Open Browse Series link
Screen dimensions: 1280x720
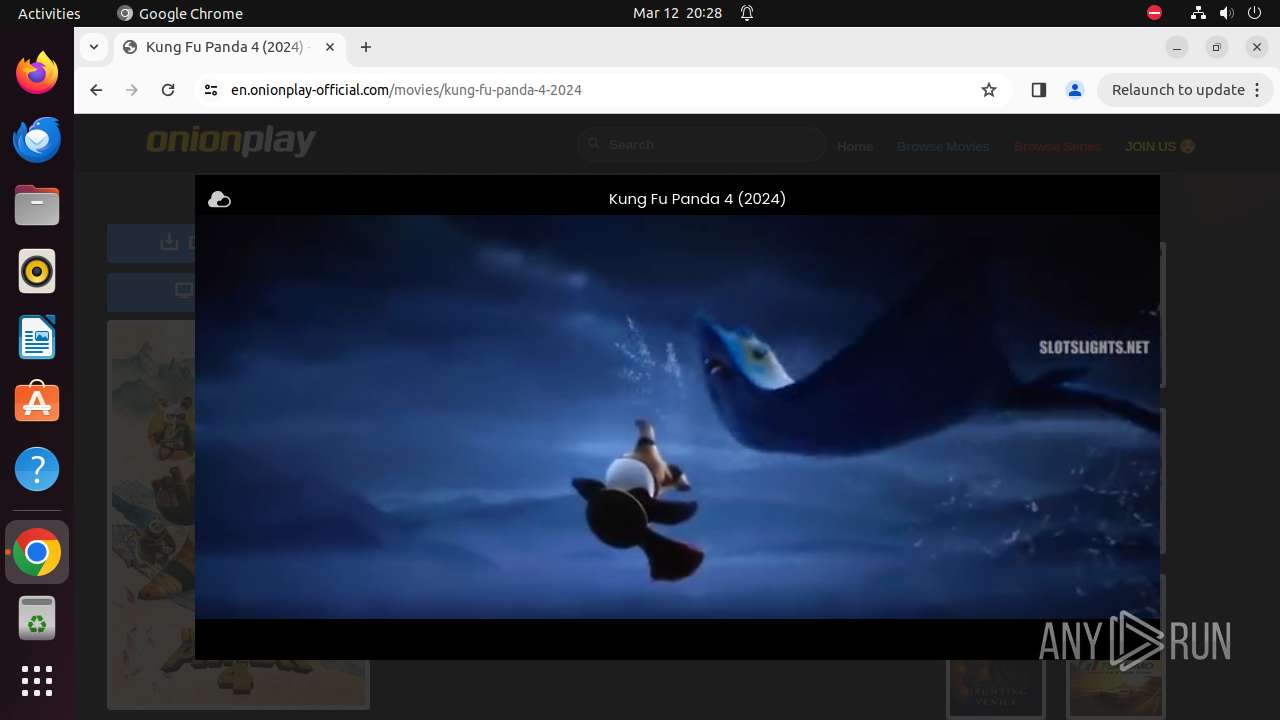click(x=1057, y=146)
